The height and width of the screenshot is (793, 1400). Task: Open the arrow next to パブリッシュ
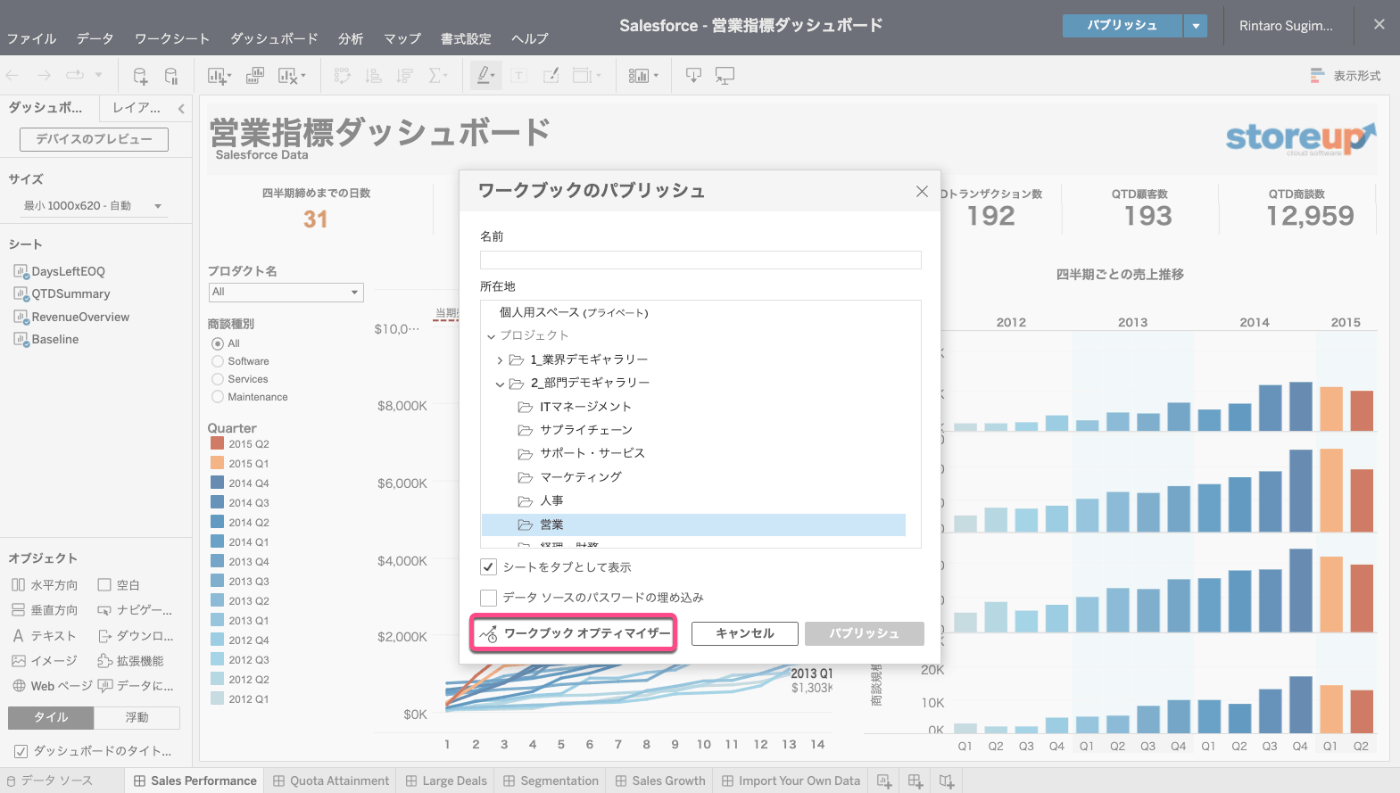1195,26
